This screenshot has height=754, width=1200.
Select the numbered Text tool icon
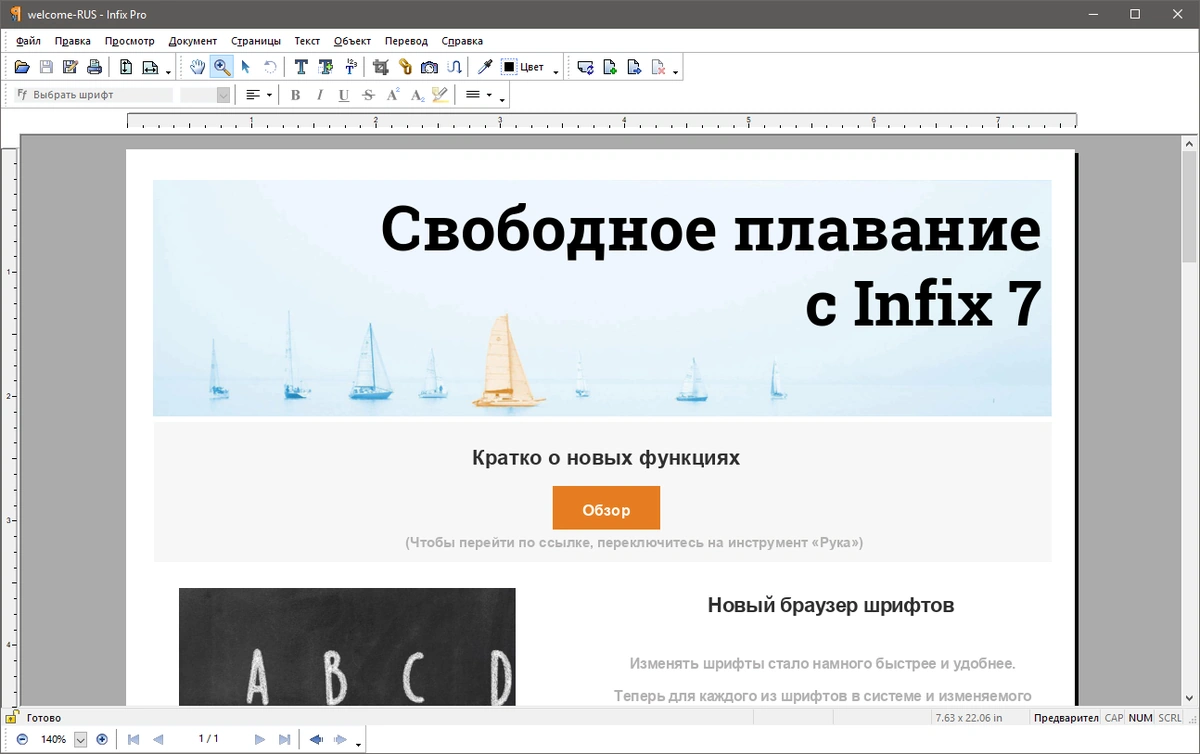tap(350, 67)
